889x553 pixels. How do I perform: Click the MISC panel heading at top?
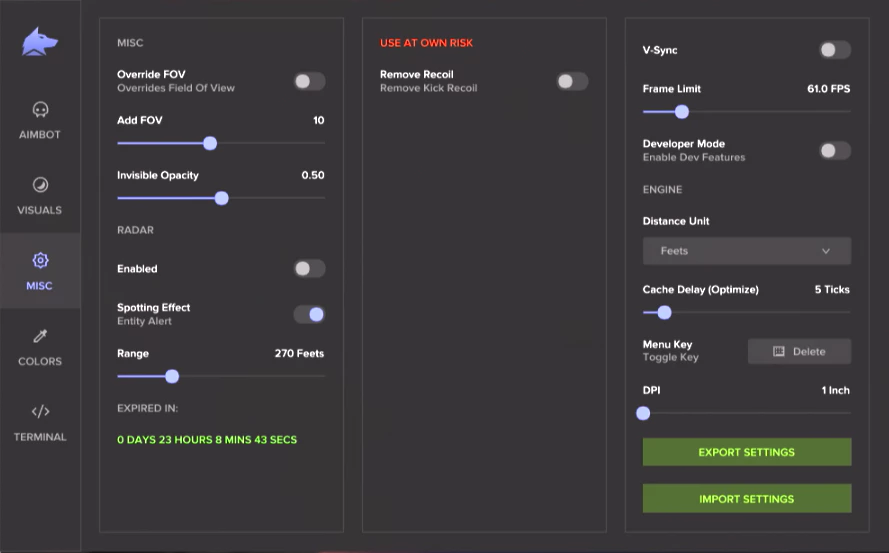tap(130, 43)
